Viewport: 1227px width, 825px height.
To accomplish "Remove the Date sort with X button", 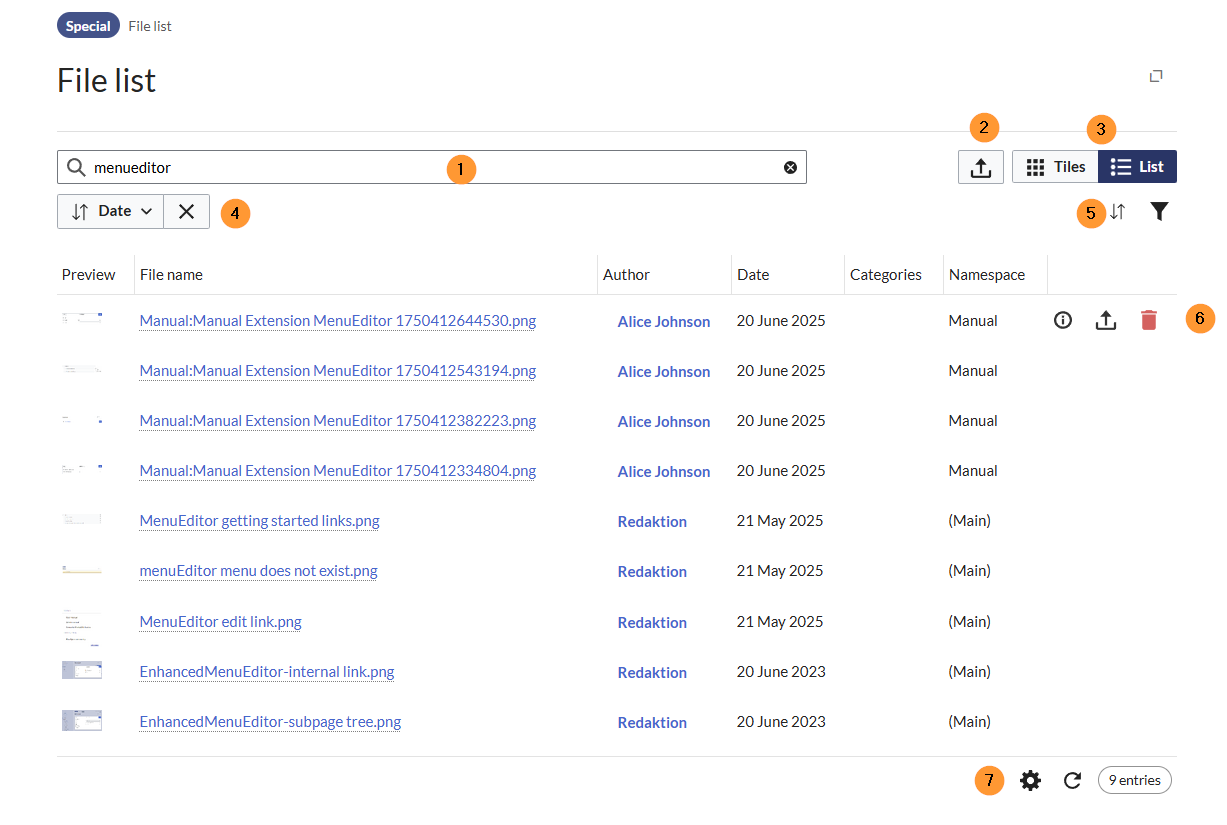I will (x=186, y=212).
